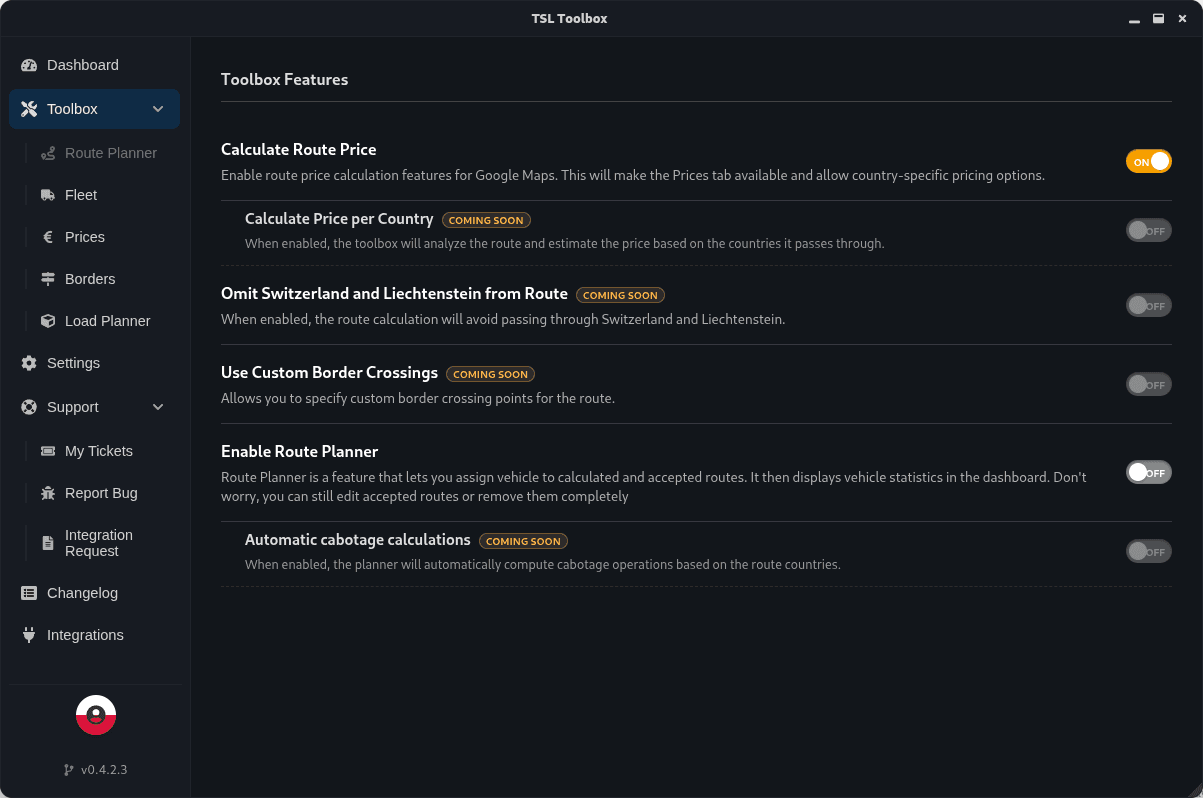Open Report Bug in sidebar
The image size is (1203, 798).
click(x=102, y=493)
